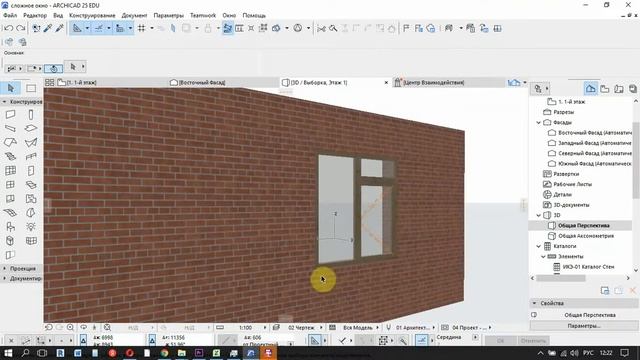Select the eyedropper pick-up parameters tool
The height and width of the screenshot is (360, 640).
pyautogui.click(x=48, y=28)
